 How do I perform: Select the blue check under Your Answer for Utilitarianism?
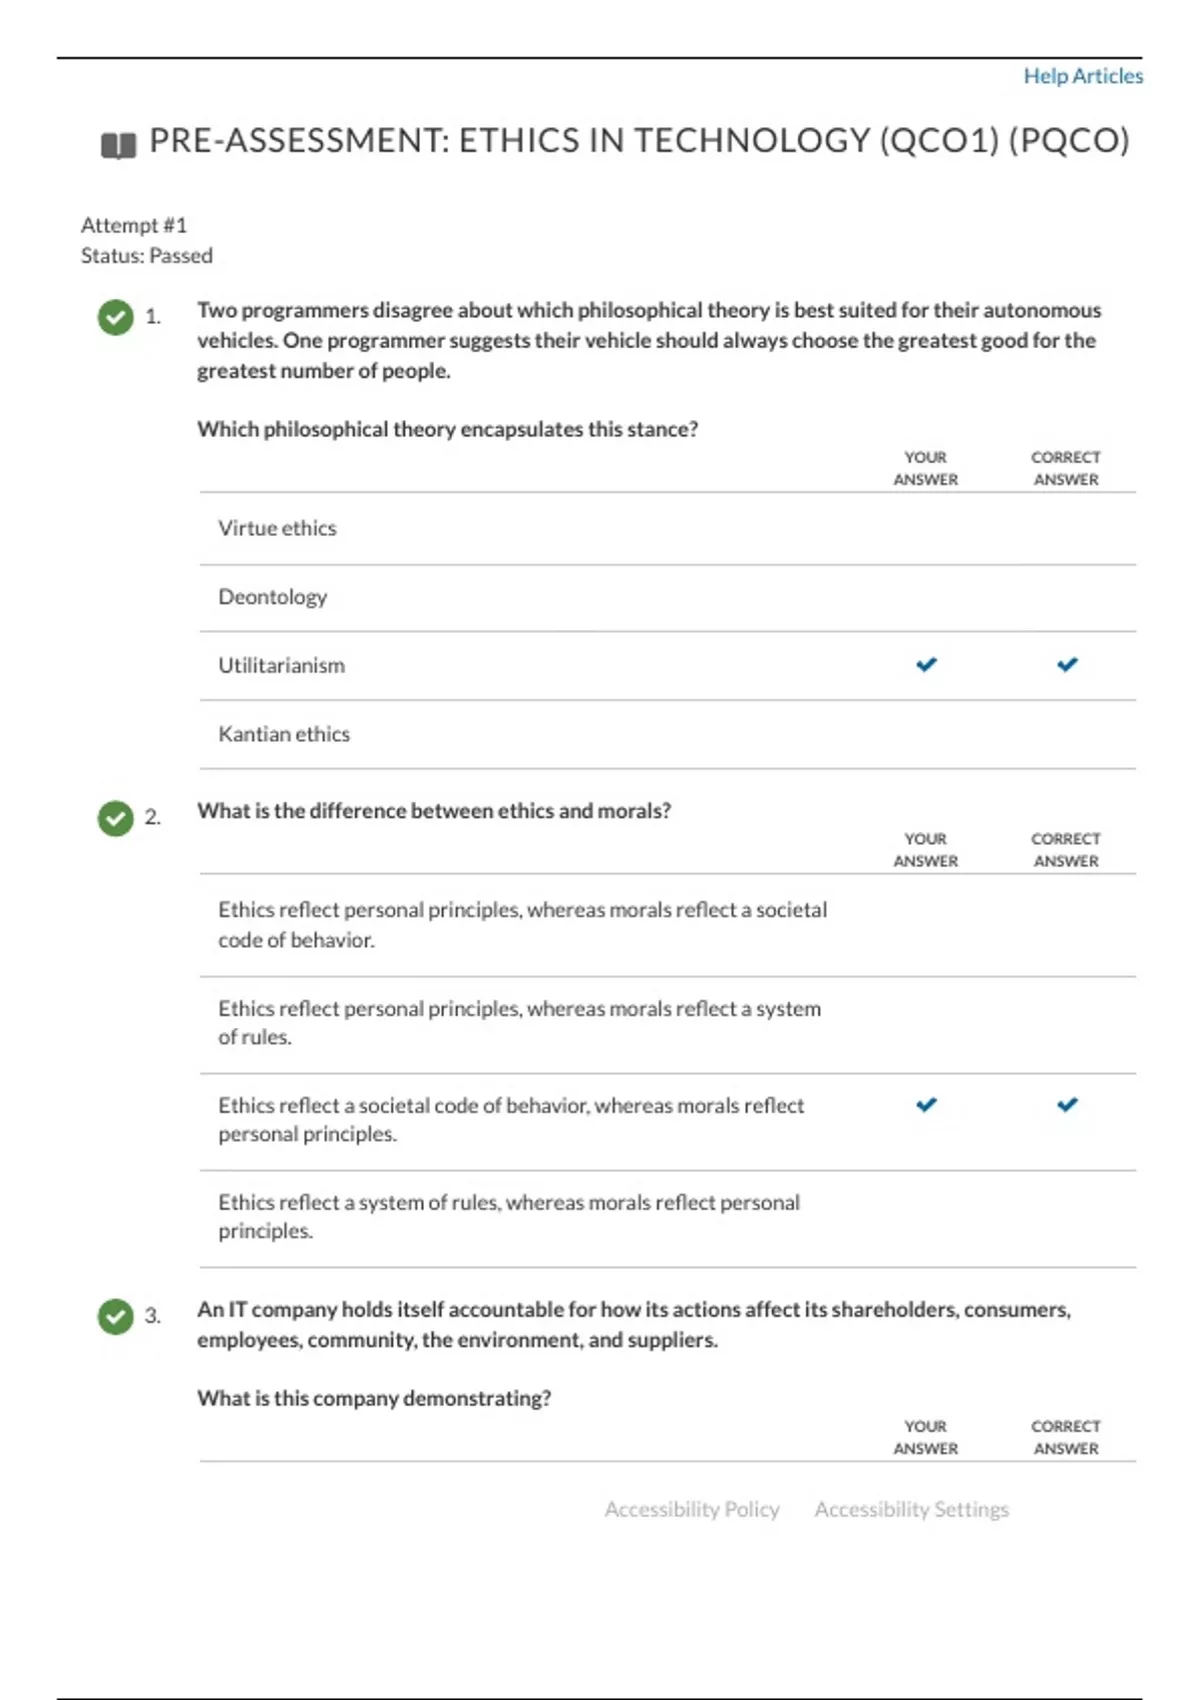click(x=926, y=664)
